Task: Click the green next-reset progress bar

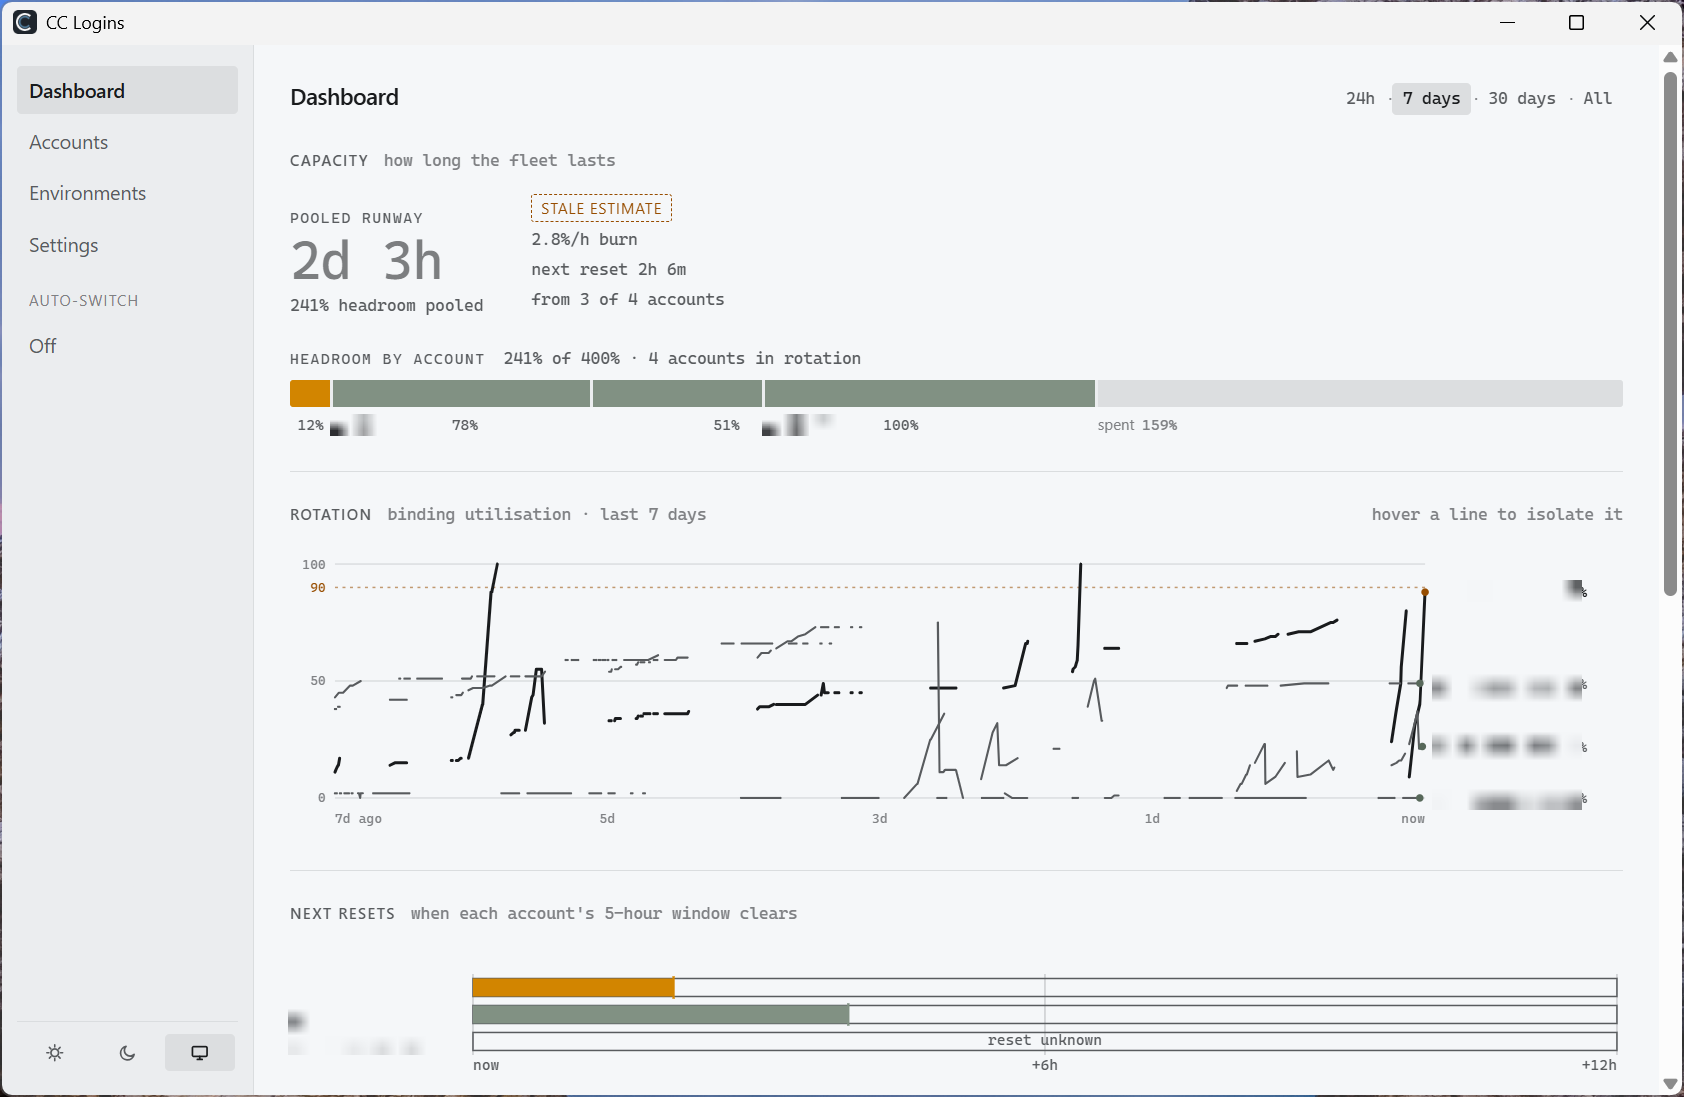Action: coord(660,1015)
